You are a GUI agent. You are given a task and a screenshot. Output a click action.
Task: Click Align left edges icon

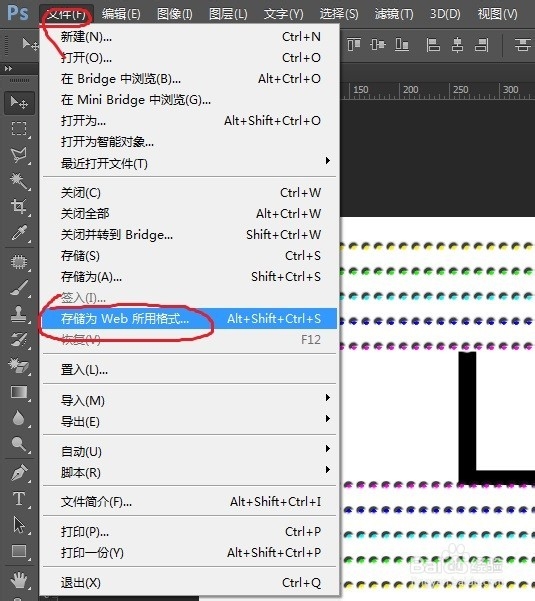[x=433, y=44]
